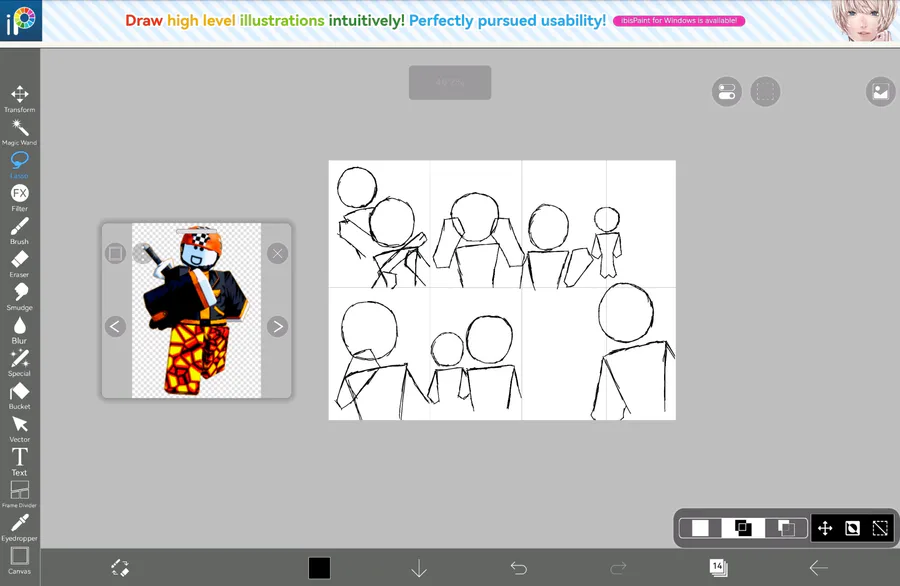Show next reference image
Viewport: 900px width, 586px height.
[x=277, y=327]
